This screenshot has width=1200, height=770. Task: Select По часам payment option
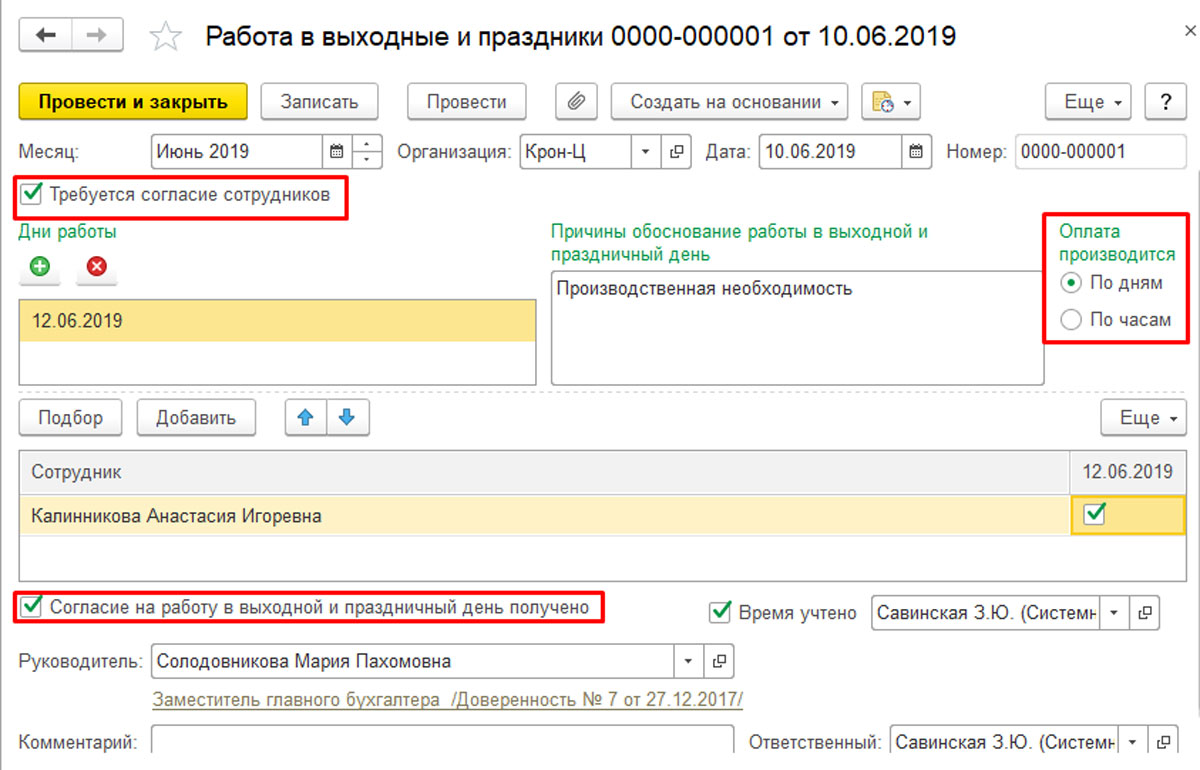[x=1071, y=320]
